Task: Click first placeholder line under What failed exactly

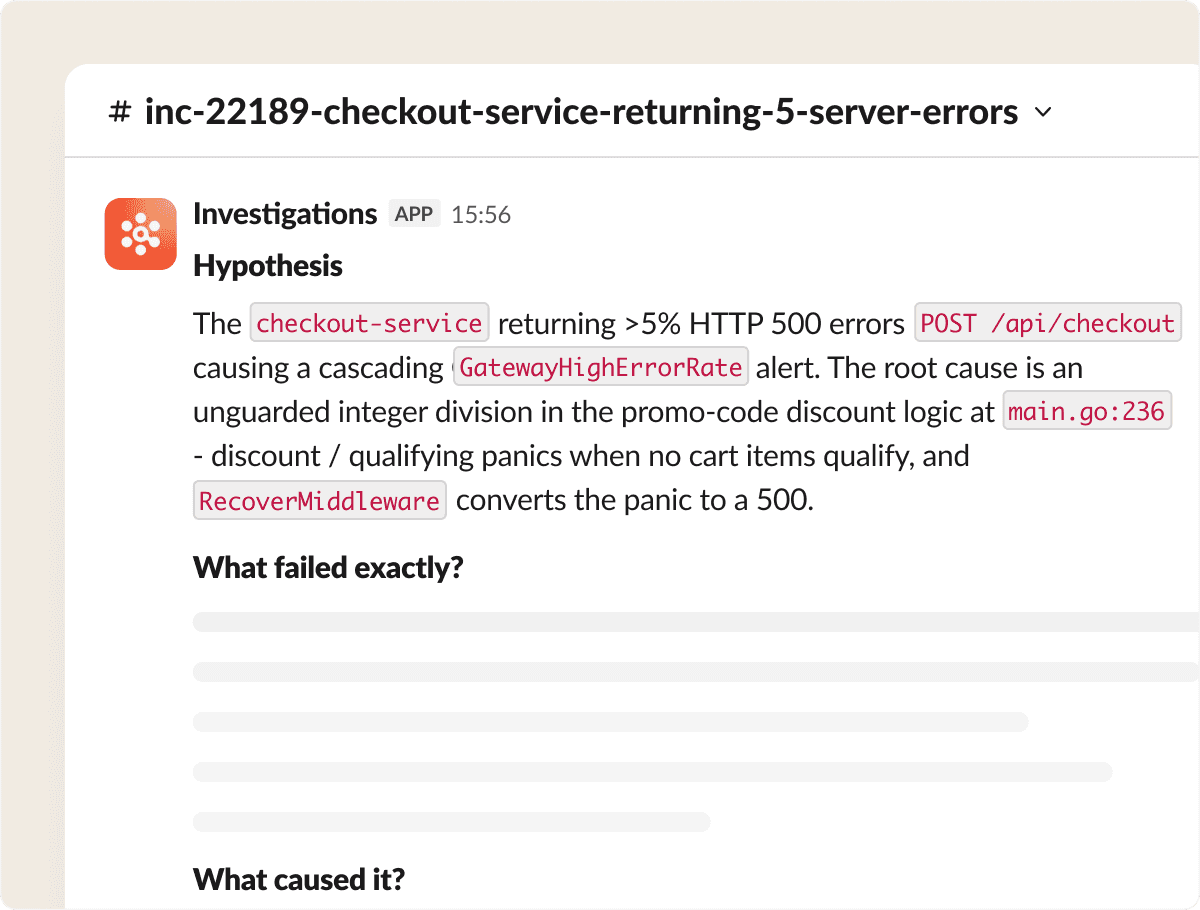Action: coord(696,622)
